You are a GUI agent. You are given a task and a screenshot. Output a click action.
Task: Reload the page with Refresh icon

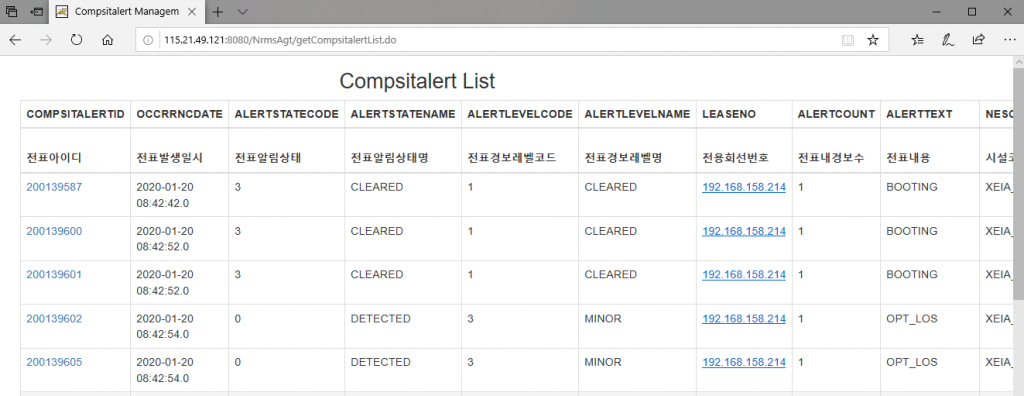[76, 40]
